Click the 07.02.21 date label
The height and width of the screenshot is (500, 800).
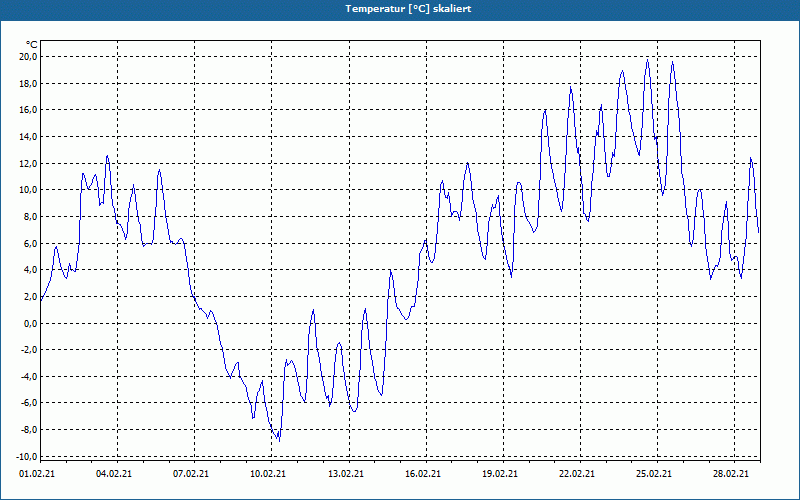[191, 473]
